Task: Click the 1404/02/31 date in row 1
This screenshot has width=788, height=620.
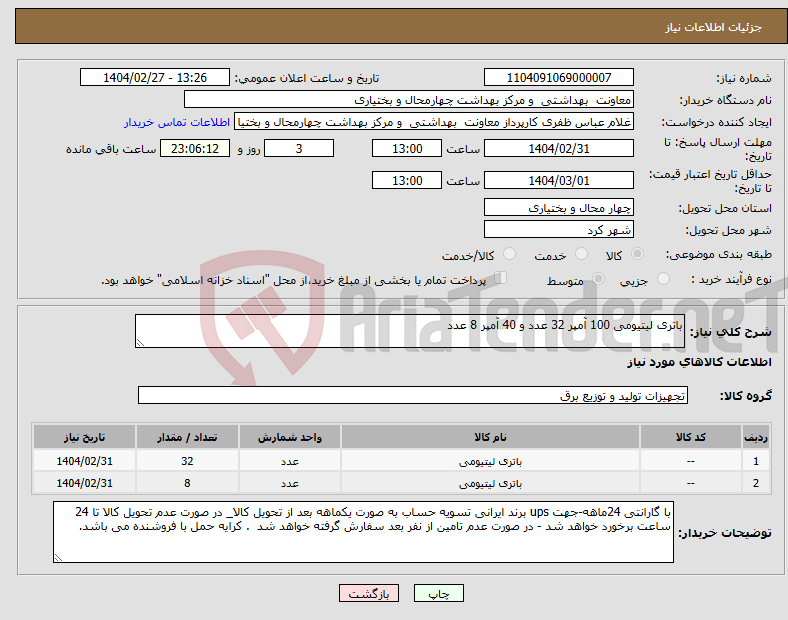Action: [84, 461]
